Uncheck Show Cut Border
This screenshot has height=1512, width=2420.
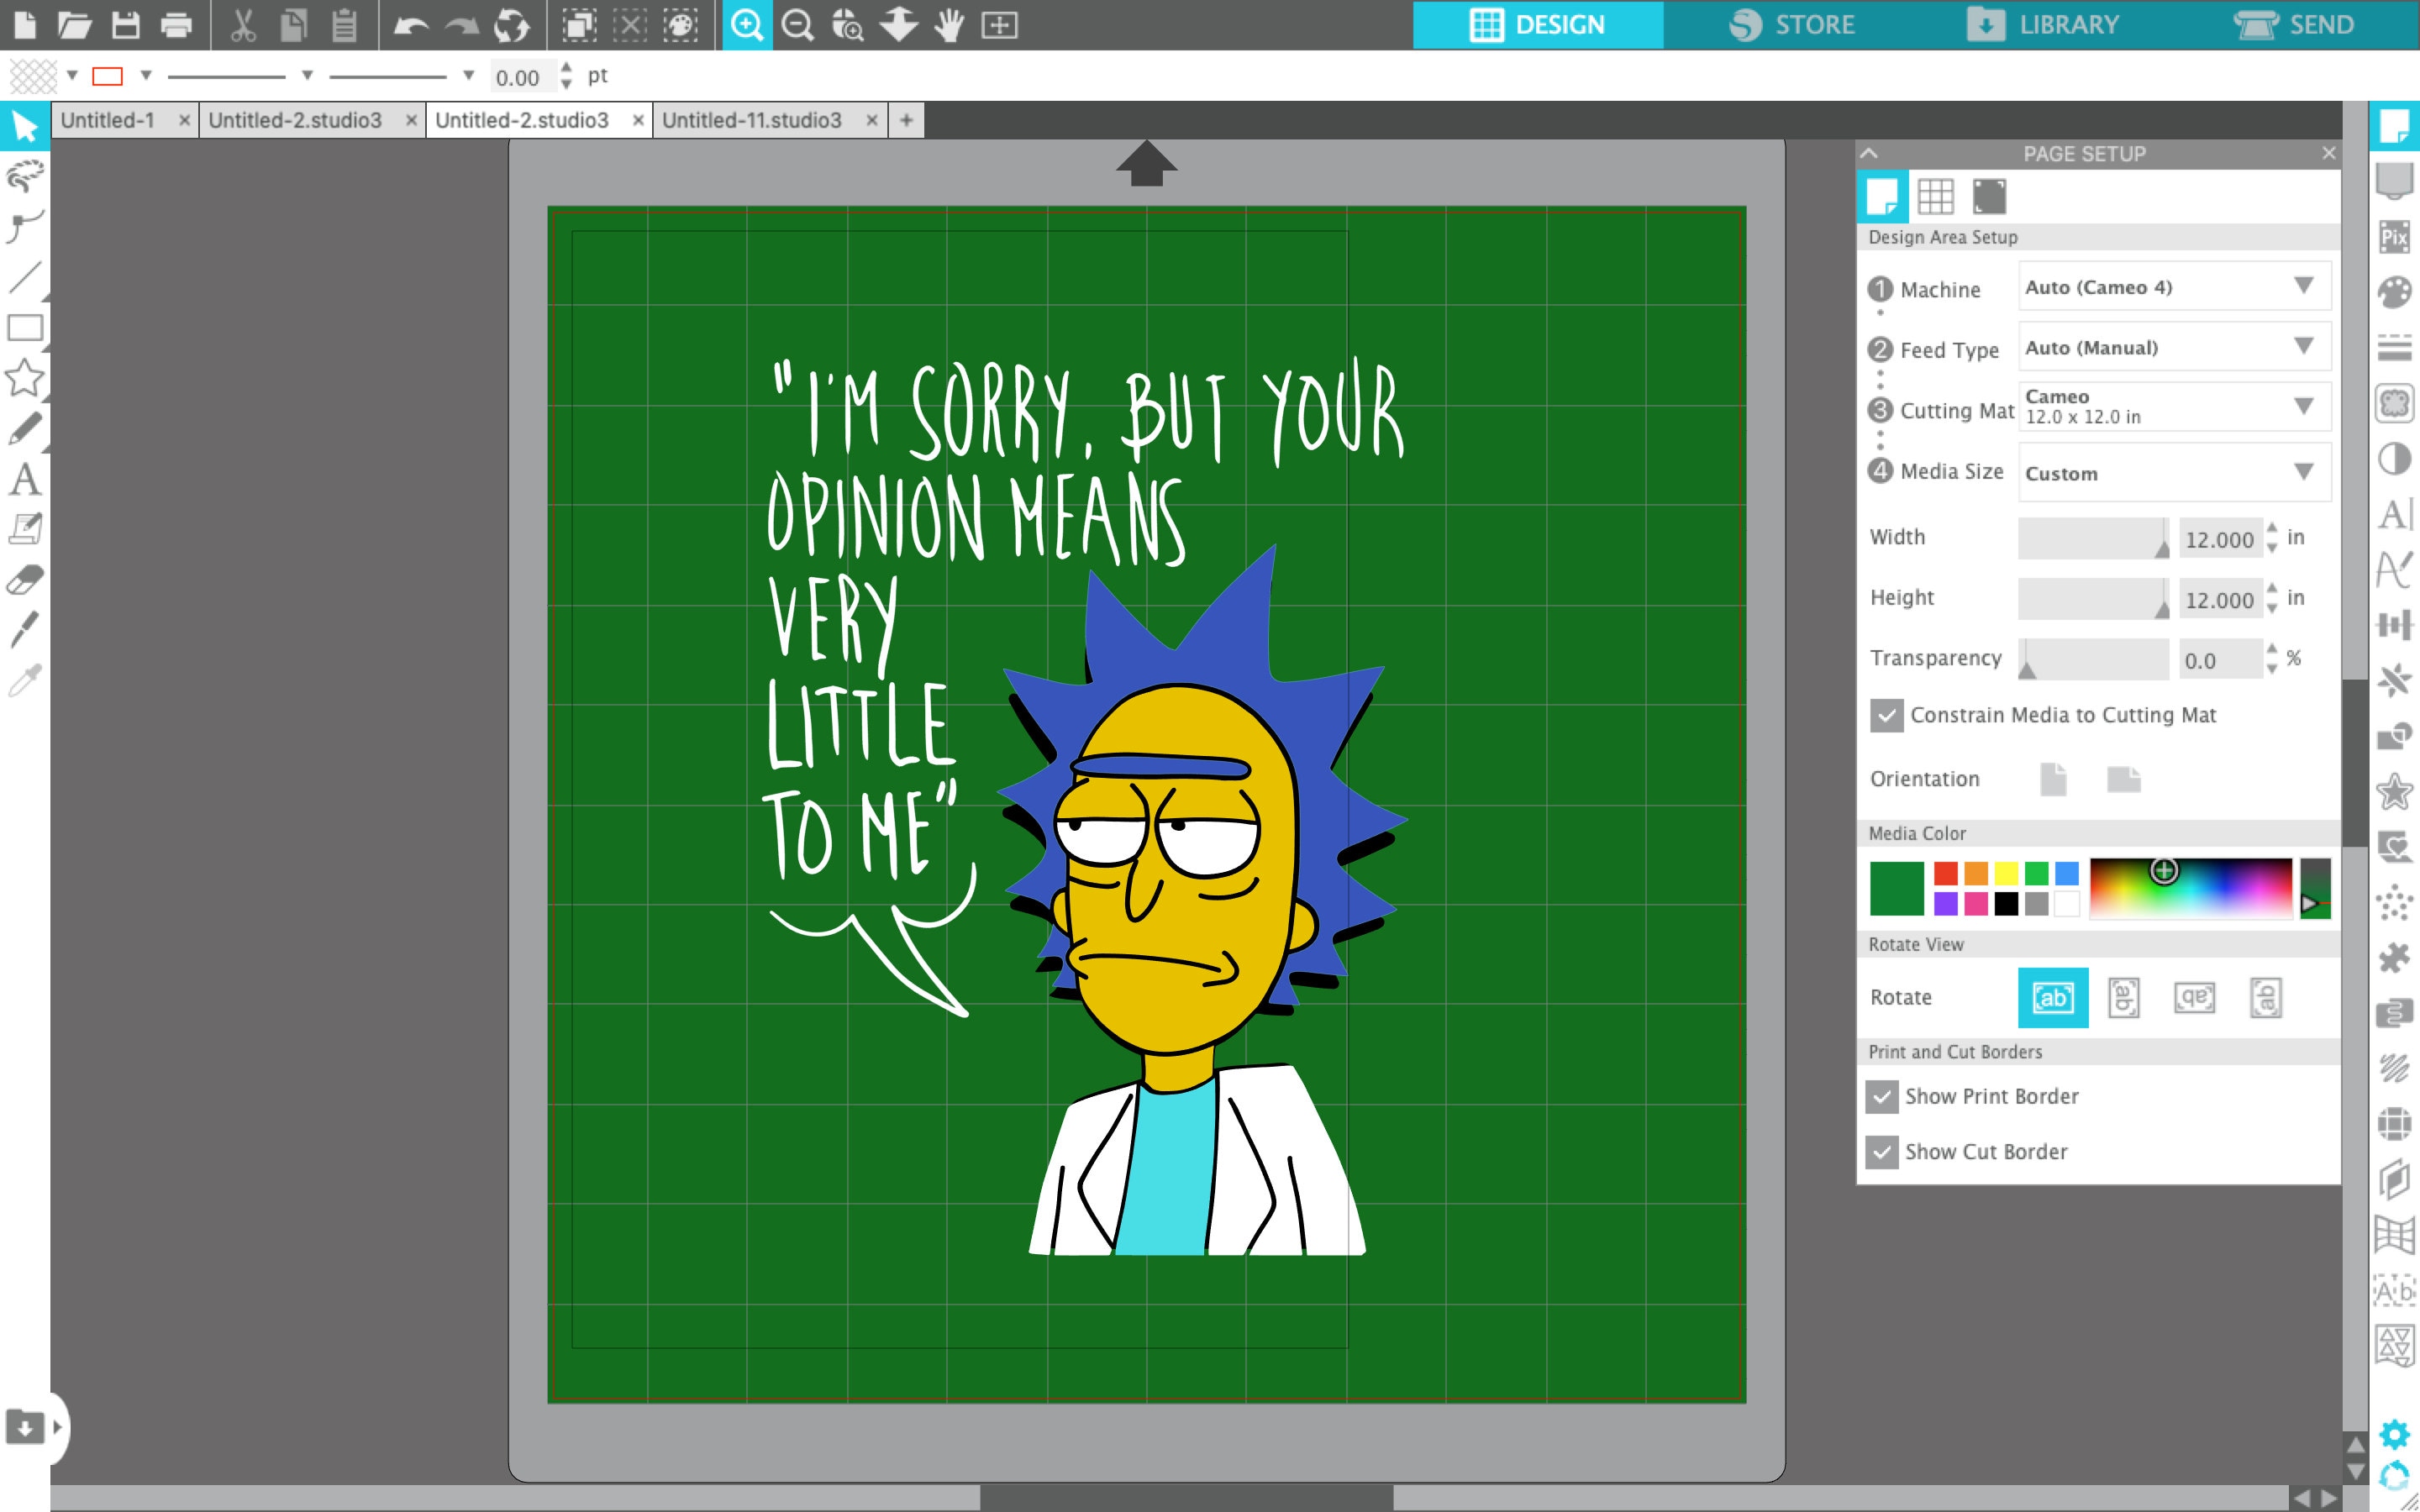pyautogui.click(x=1884, y=1152)
